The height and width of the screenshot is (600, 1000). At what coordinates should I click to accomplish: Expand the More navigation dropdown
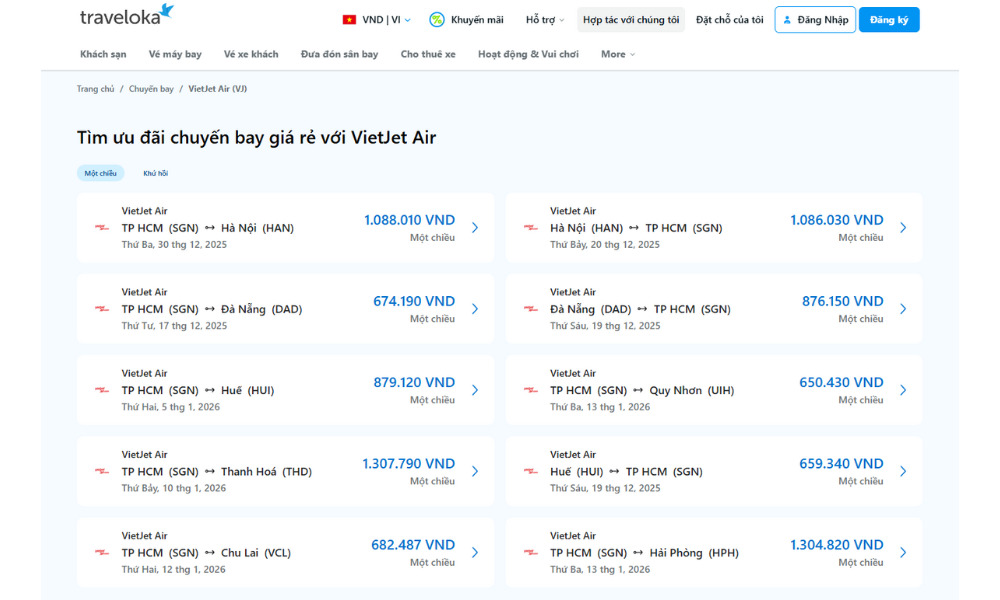point(617,54)
